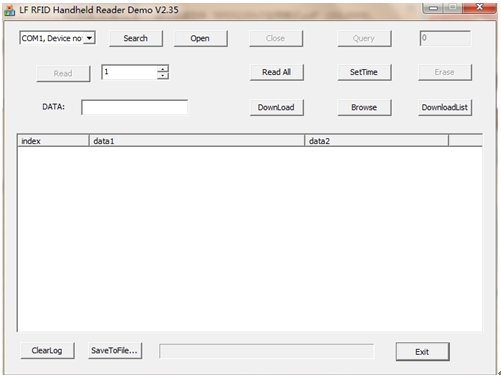The height and width of the screenshot is (375, 501).
Task: Click the app icon in title bar
Action: coord(9,10)
